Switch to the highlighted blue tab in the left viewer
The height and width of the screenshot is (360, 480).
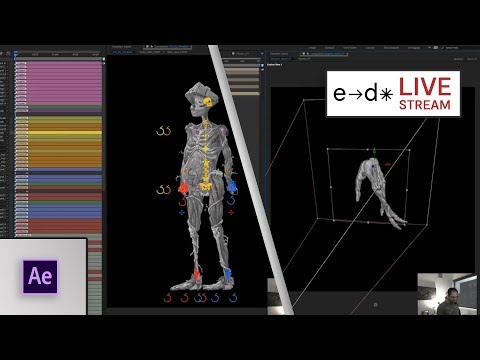point(123,52)
